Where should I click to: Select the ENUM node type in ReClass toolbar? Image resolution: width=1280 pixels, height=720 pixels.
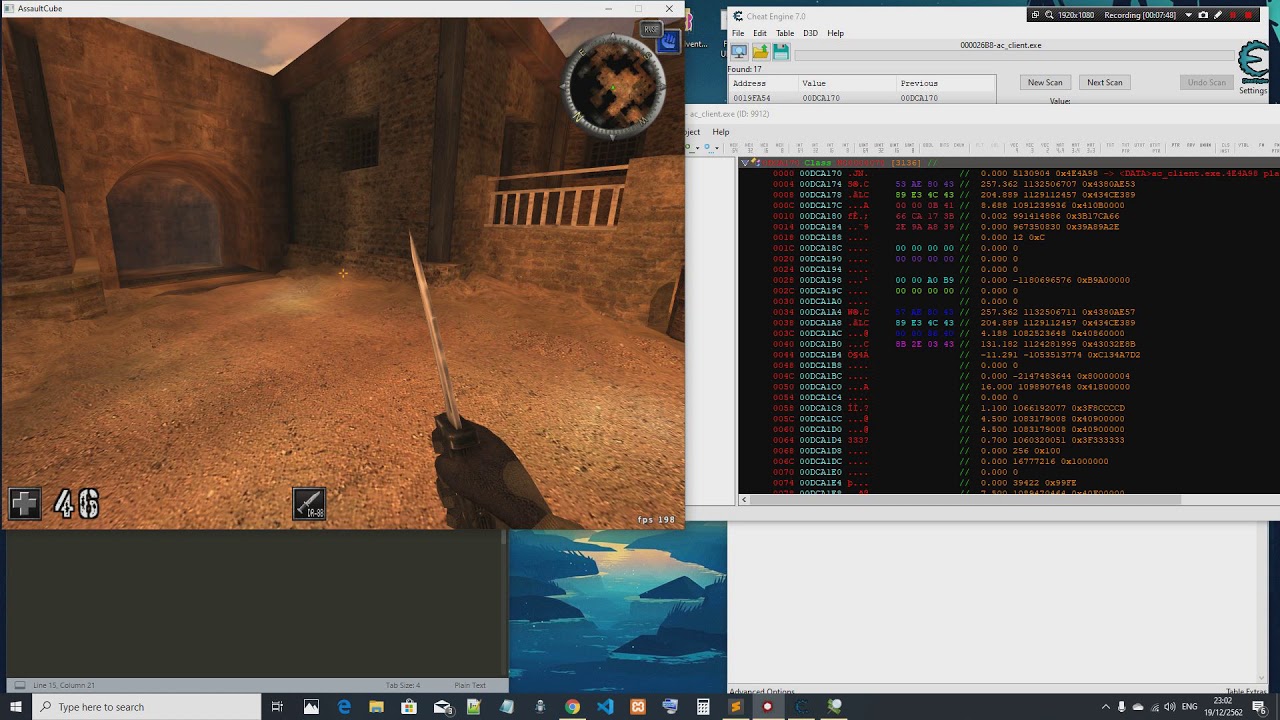959,145
